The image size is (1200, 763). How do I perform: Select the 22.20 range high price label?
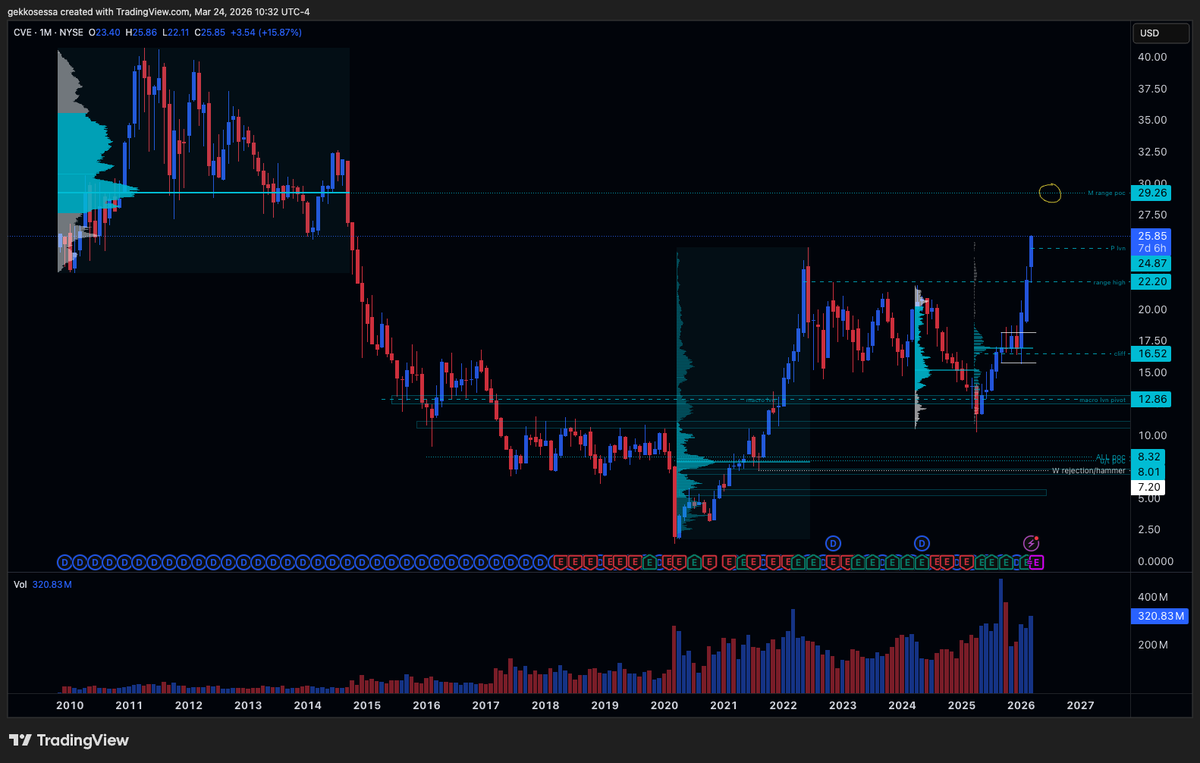(x=1153, y=282)
